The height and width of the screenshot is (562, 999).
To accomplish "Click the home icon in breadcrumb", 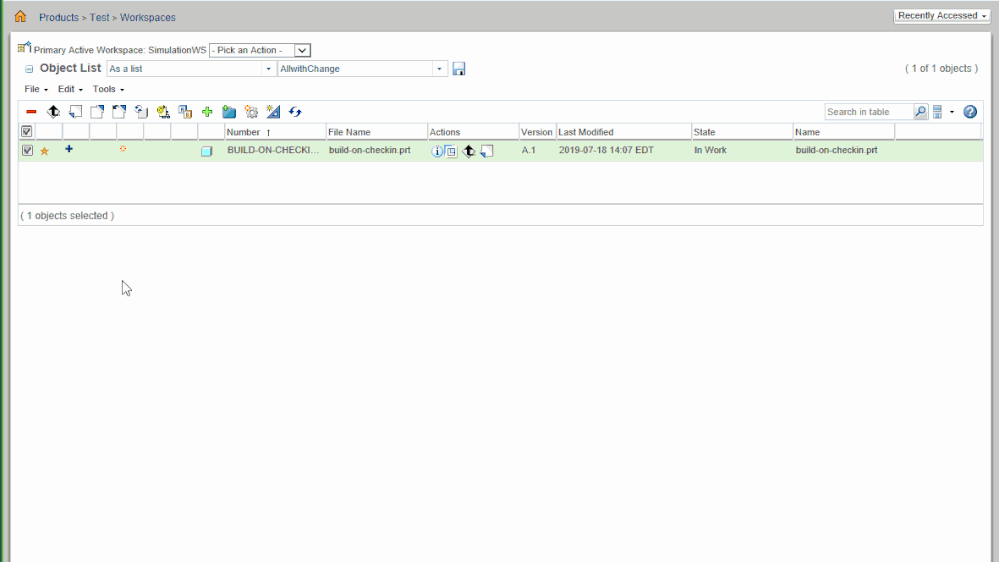I will point(20,17).
